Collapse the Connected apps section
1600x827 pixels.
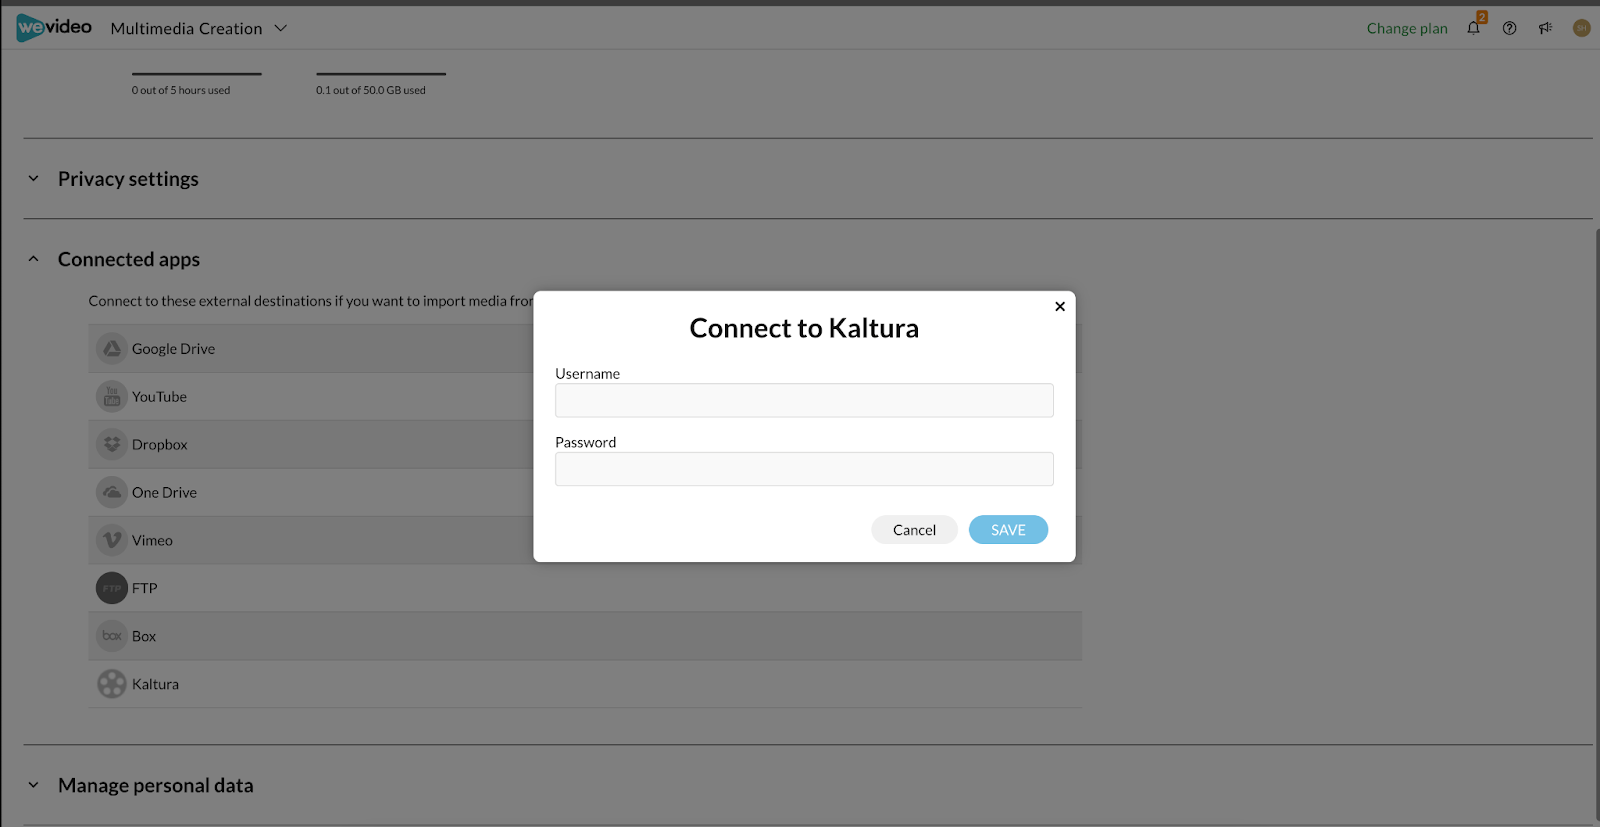click(x=33, y=259)
